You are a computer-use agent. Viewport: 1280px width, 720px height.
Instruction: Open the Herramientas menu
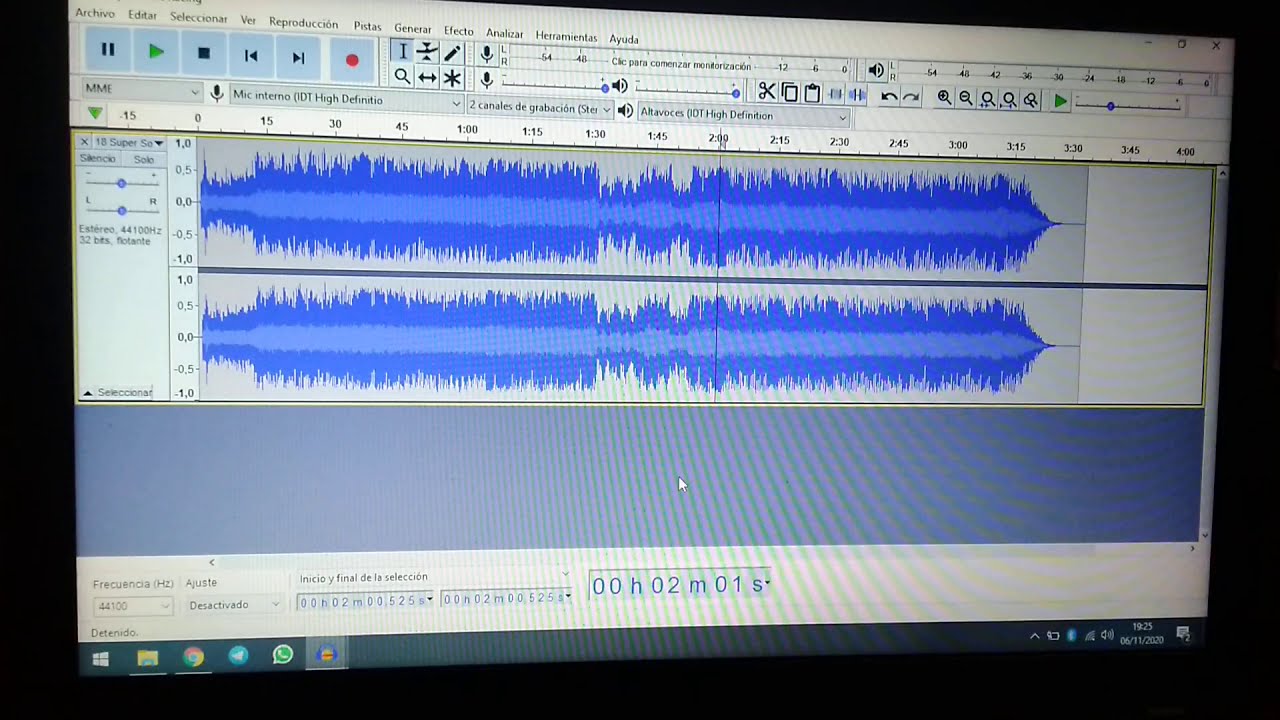566,36
